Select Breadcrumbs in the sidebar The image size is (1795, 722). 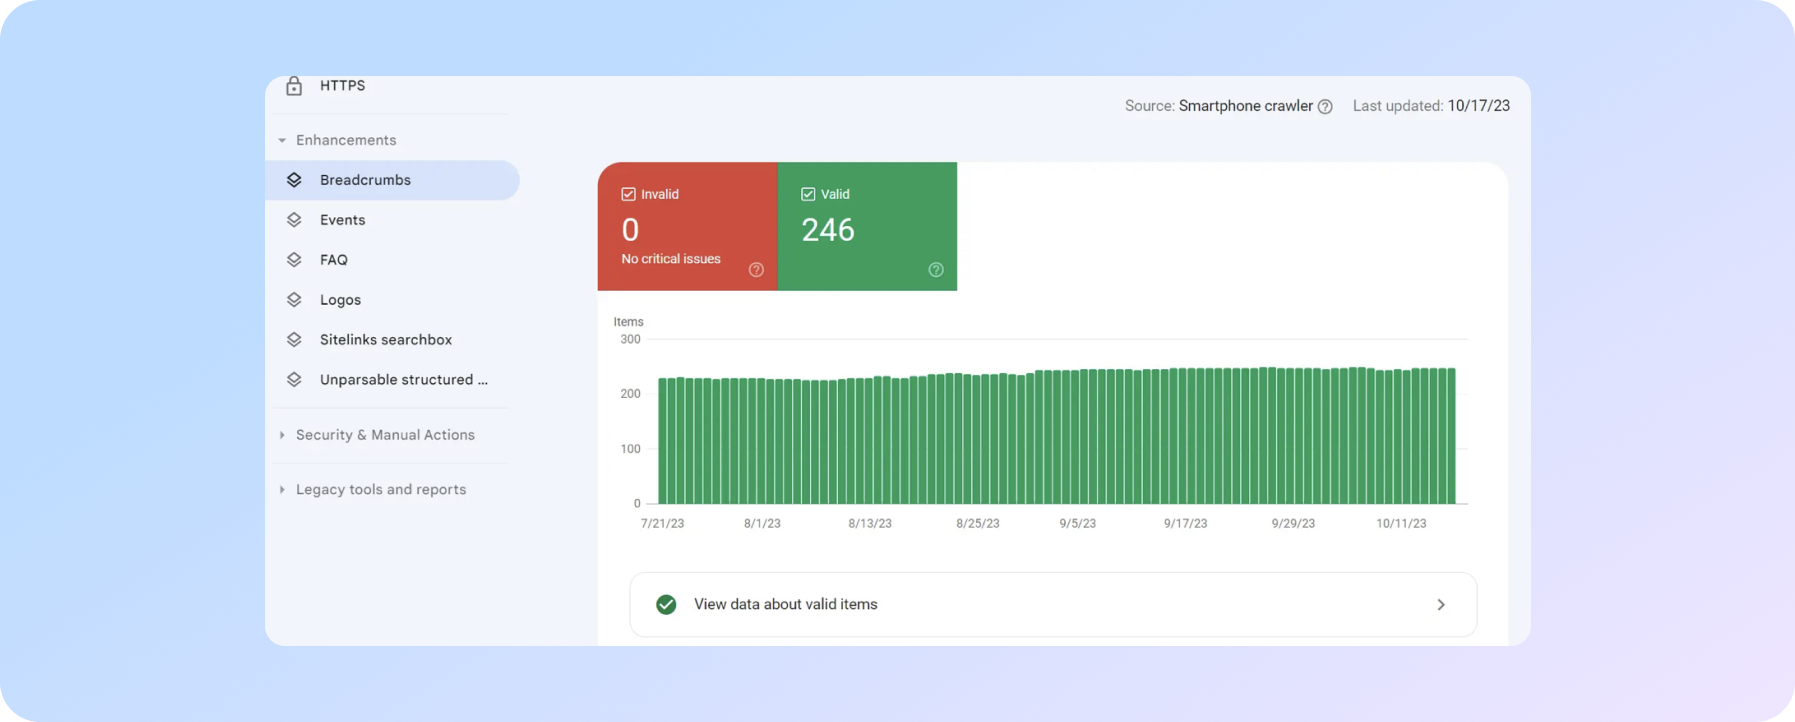[392, 180]
